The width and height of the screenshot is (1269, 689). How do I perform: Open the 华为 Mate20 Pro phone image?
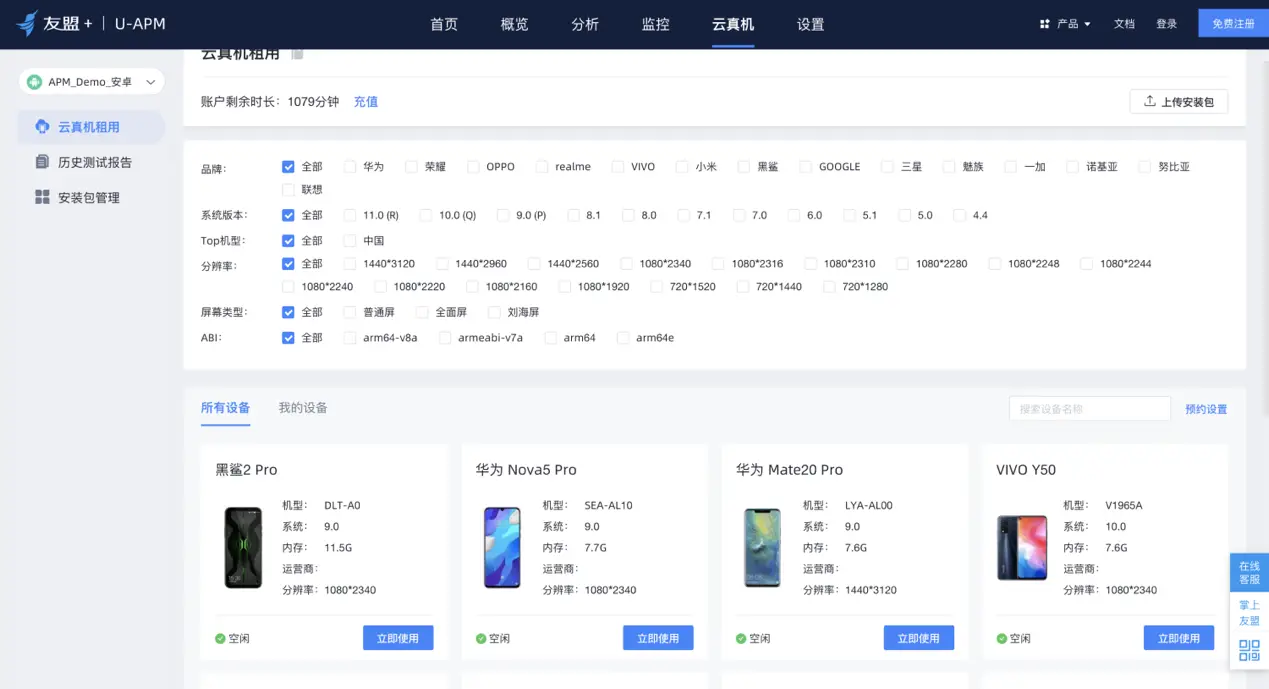[x=762, y=547]
